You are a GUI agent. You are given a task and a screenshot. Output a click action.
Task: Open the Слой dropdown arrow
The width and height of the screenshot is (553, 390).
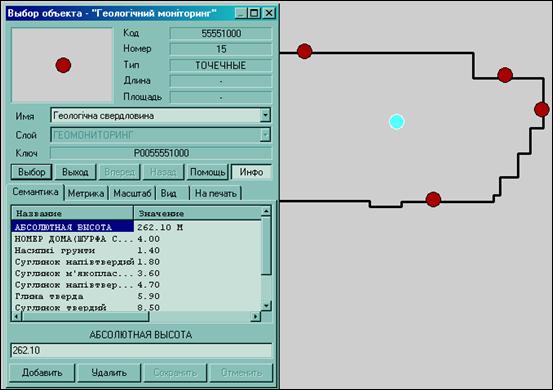(265, 134)
